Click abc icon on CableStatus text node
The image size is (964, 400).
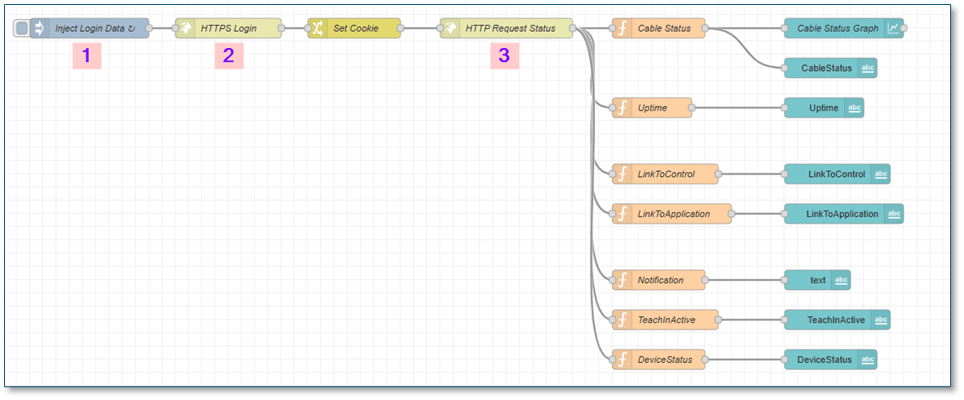click(x=867, y=68)
